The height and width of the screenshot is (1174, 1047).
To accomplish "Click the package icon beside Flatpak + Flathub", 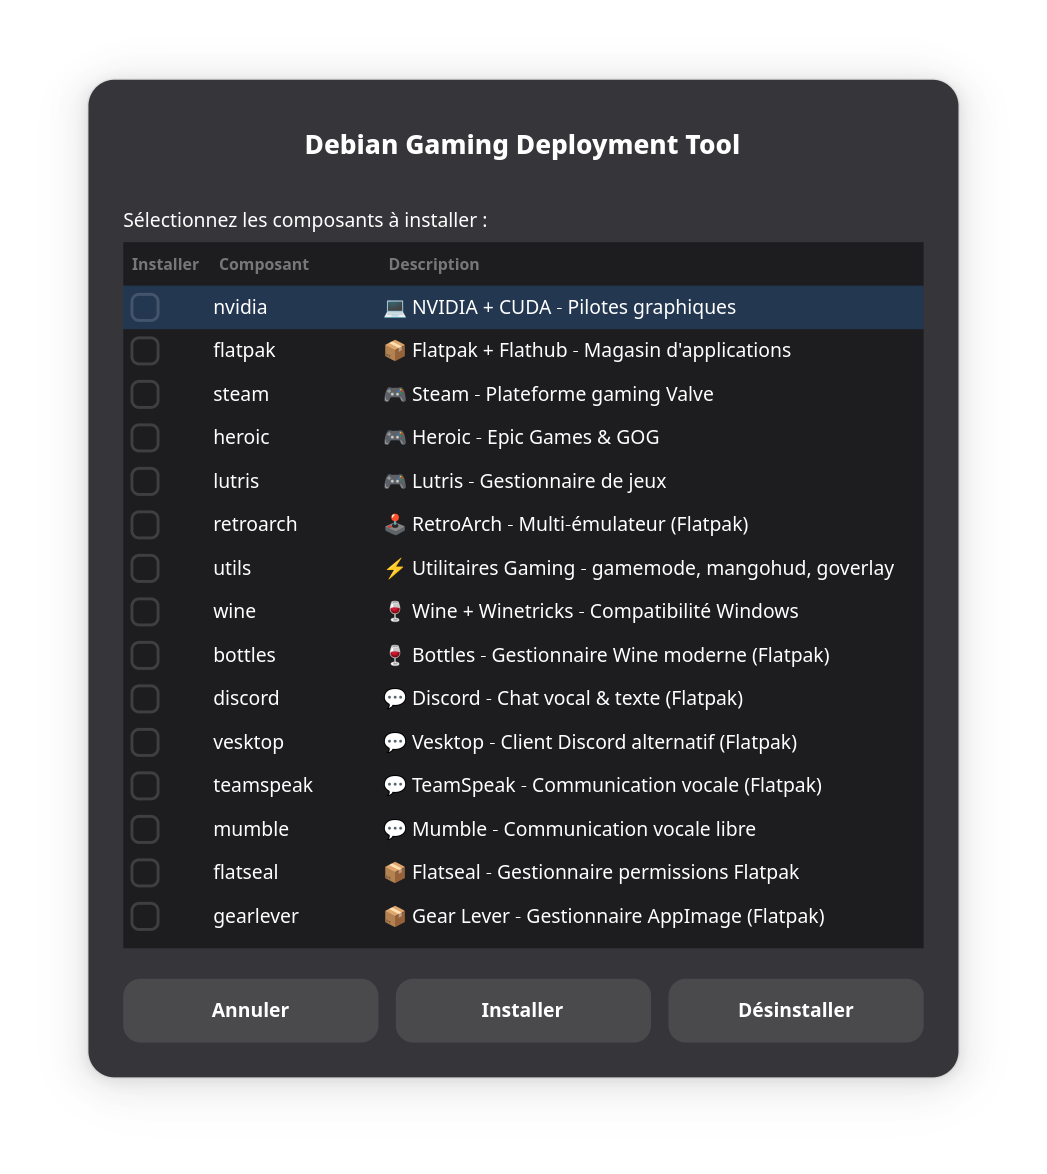I will (x=394, y=350).
